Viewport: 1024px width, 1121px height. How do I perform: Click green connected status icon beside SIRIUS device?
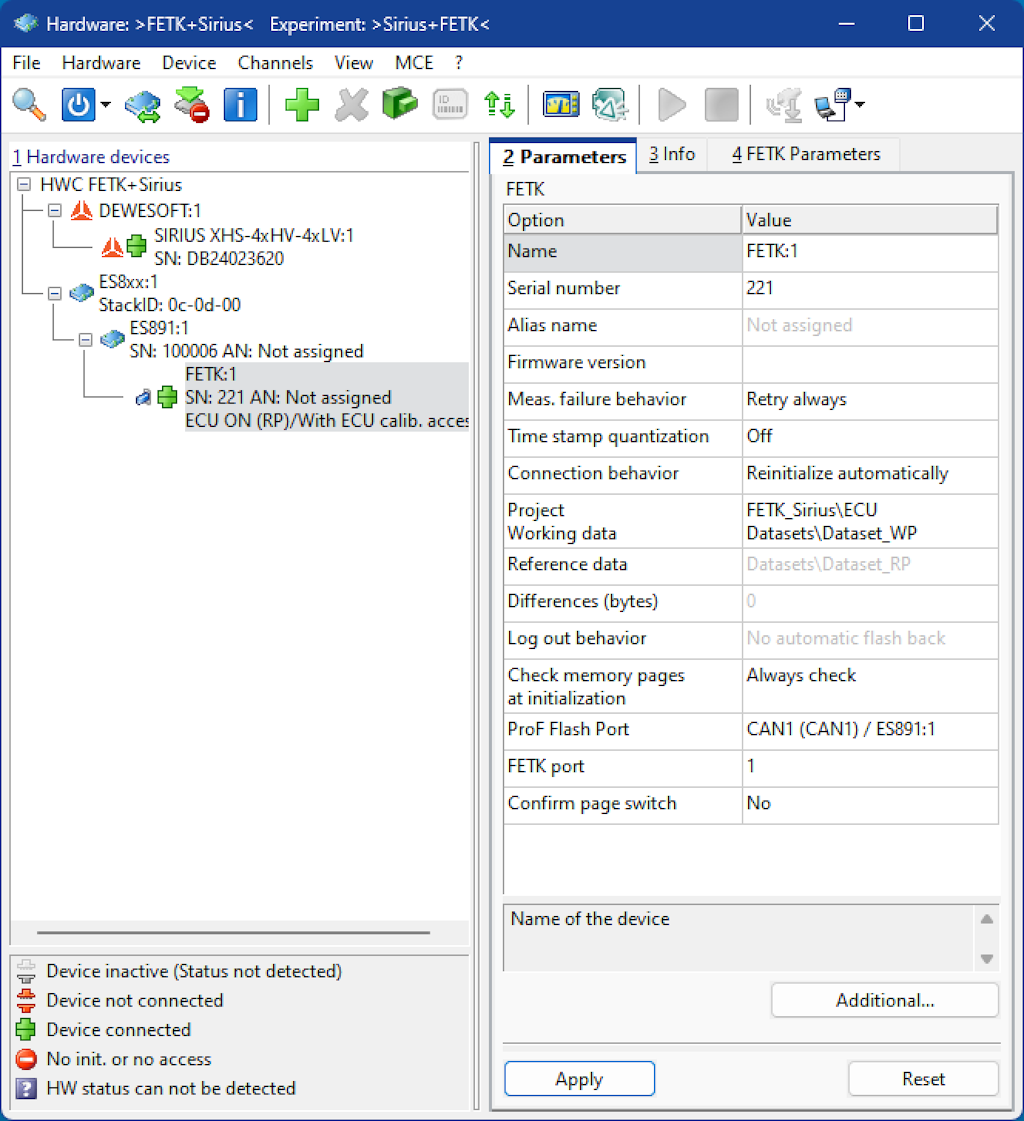[136, 246]
